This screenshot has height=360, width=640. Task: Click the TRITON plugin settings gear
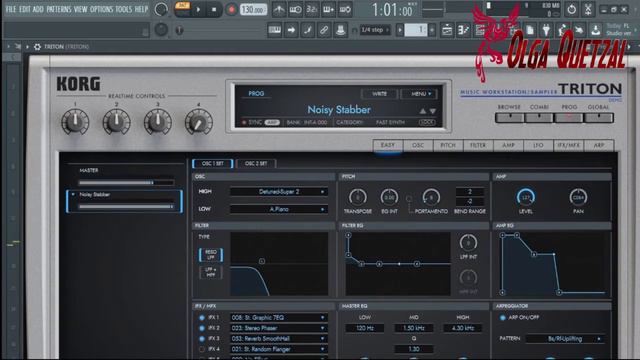(37, 47)
